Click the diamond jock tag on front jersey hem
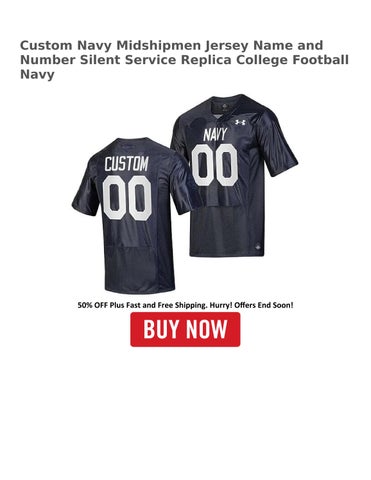371x480 pixels. click(x=258, y=247)
